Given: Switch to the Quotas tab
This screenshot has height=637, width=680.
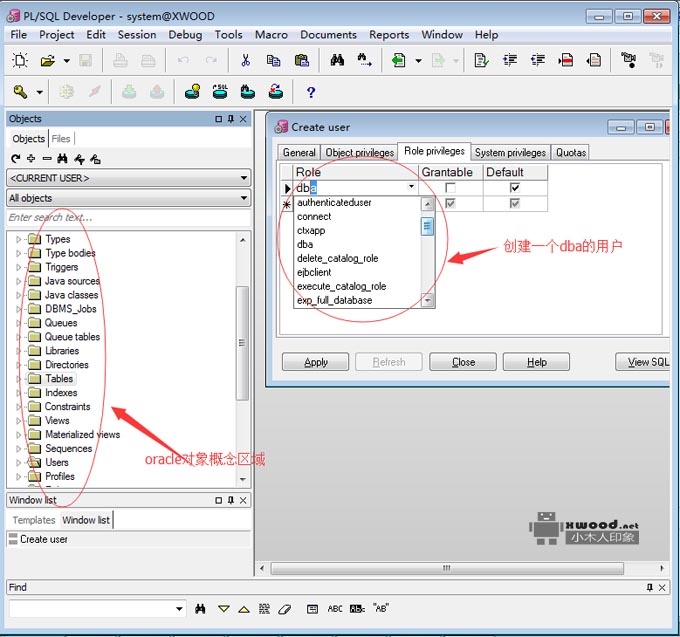Looking at the screenshot, I should pyautogui.click(x=571, y=153).
